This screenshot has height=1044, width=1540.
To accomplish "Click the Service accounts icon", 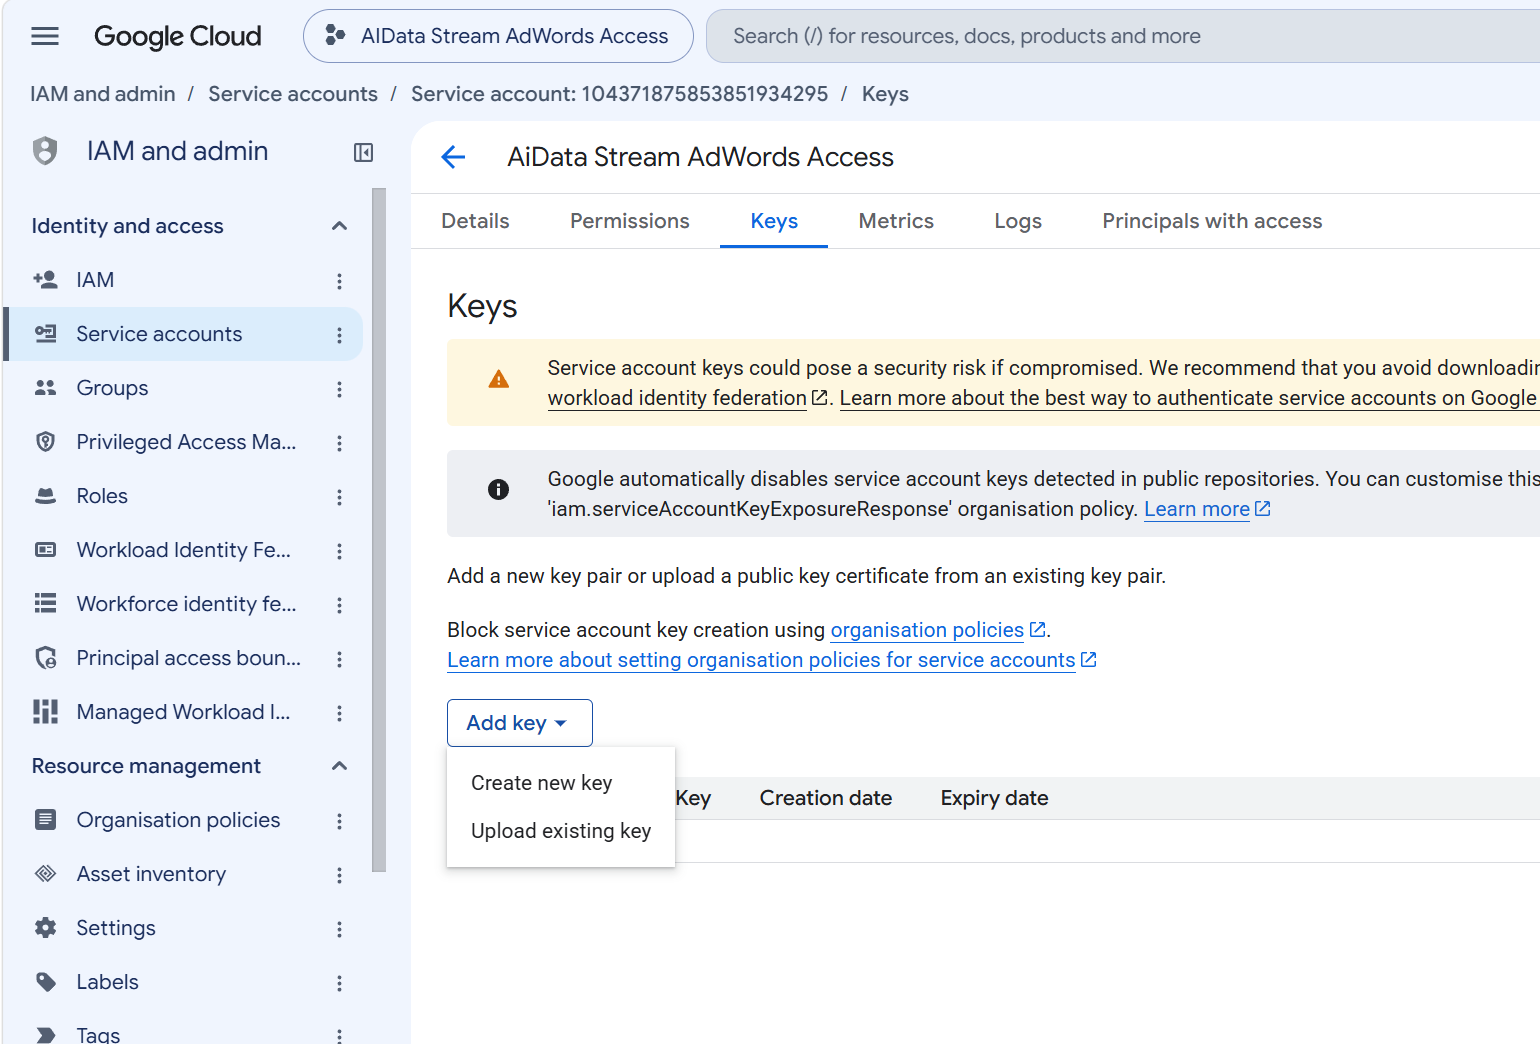I will [46, 334].
